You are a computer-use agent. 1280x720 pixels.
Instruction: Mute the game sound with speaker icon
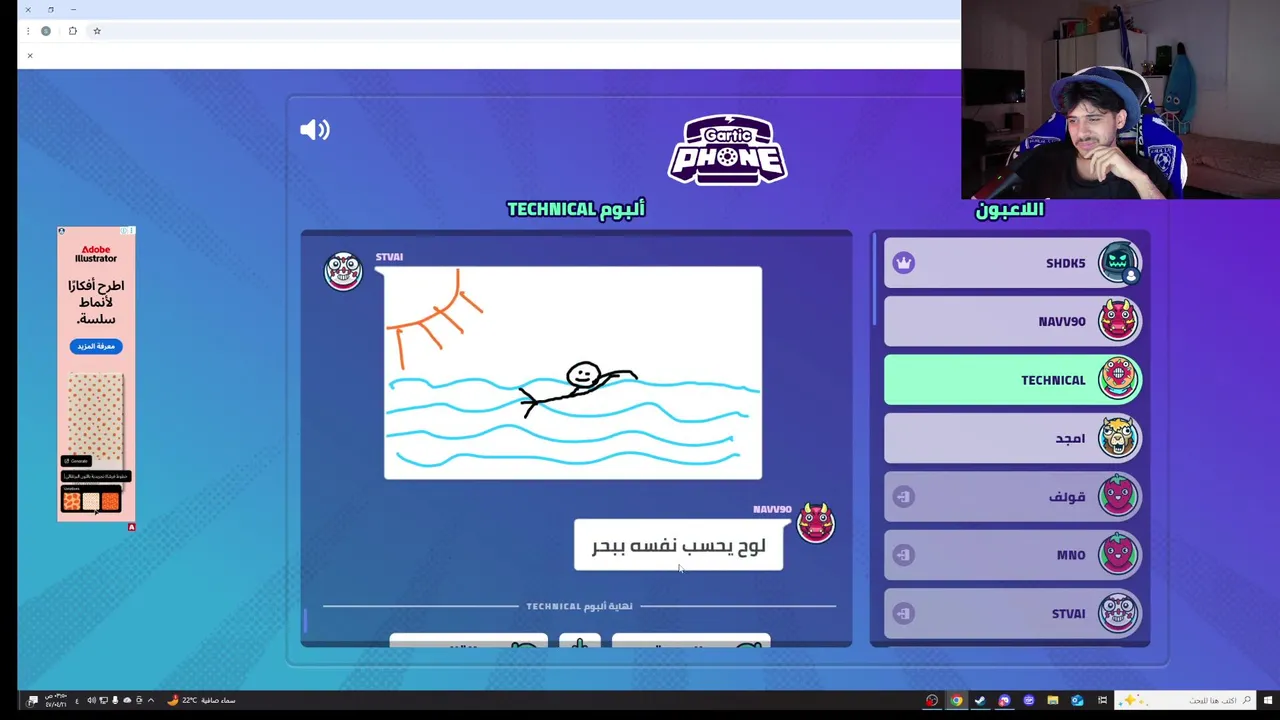coord(315,130)
